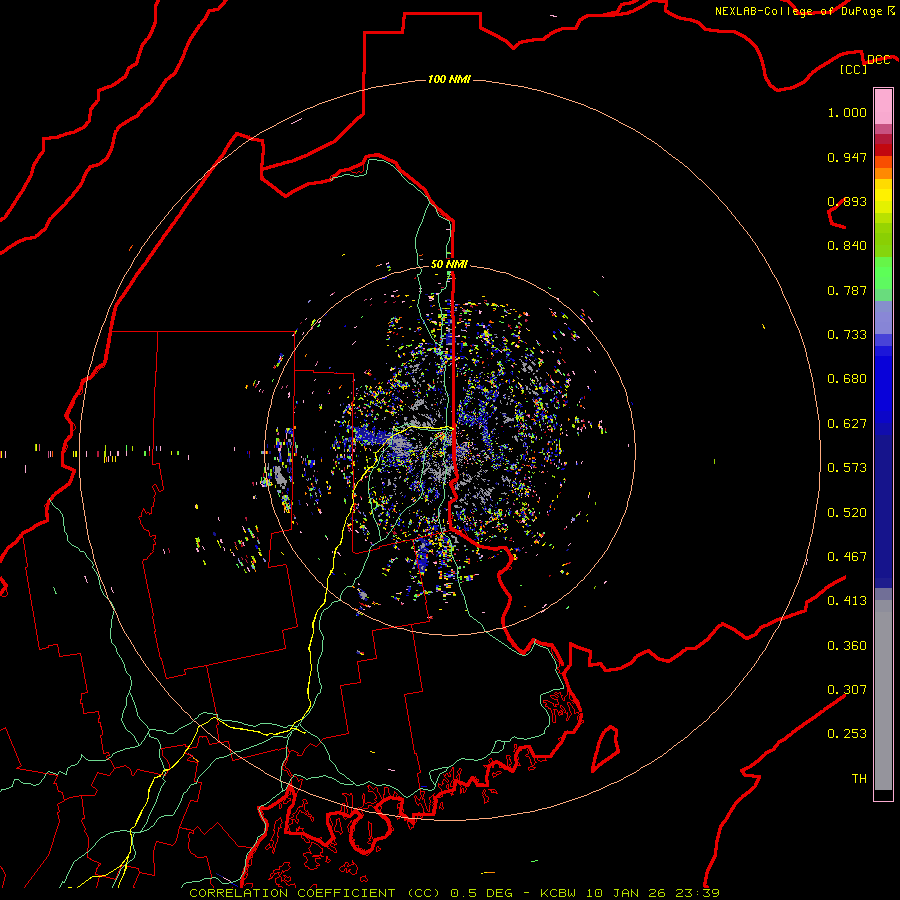
Task: Click the 50 NMI range ring label
Action: (449, 264)
